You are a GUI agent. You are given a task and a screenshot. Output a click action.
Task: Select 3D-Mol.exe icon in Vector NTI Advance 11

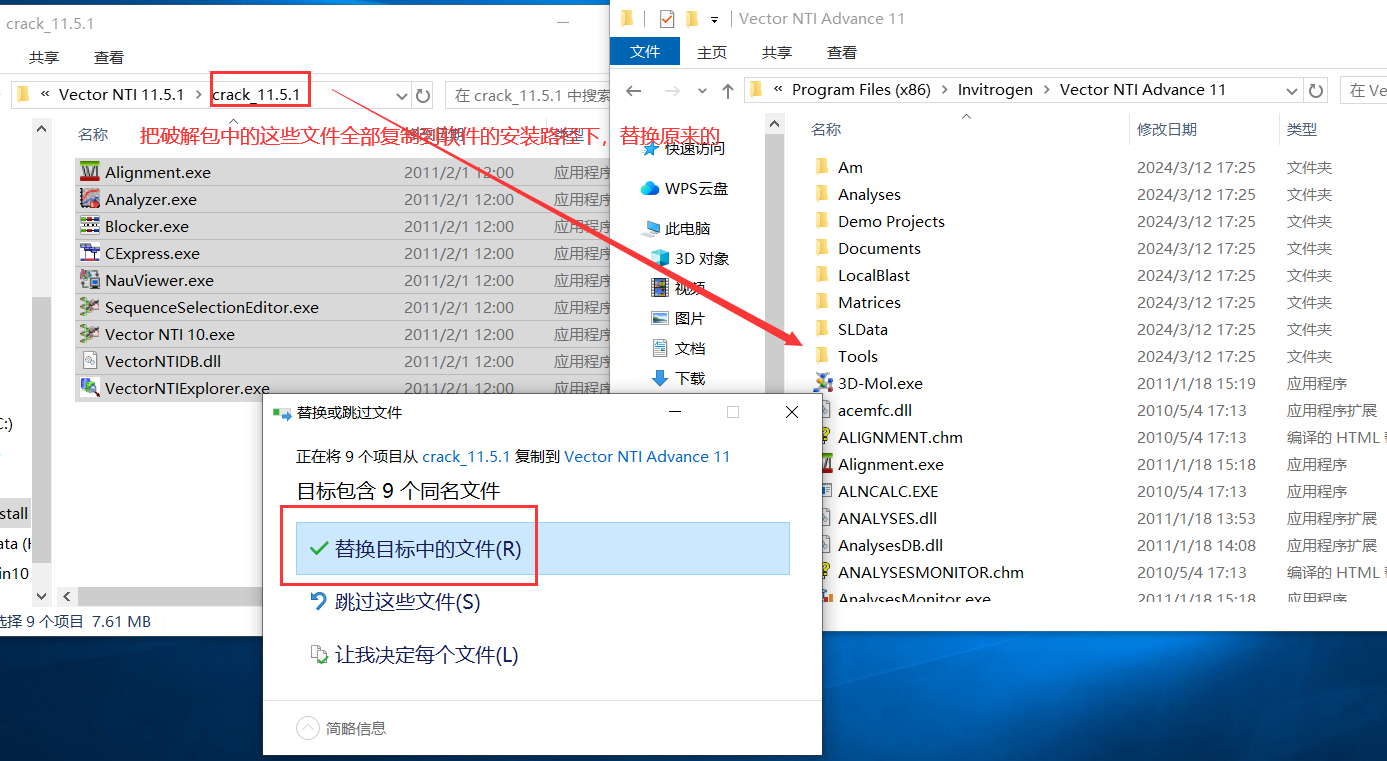[x=823, y=383]
